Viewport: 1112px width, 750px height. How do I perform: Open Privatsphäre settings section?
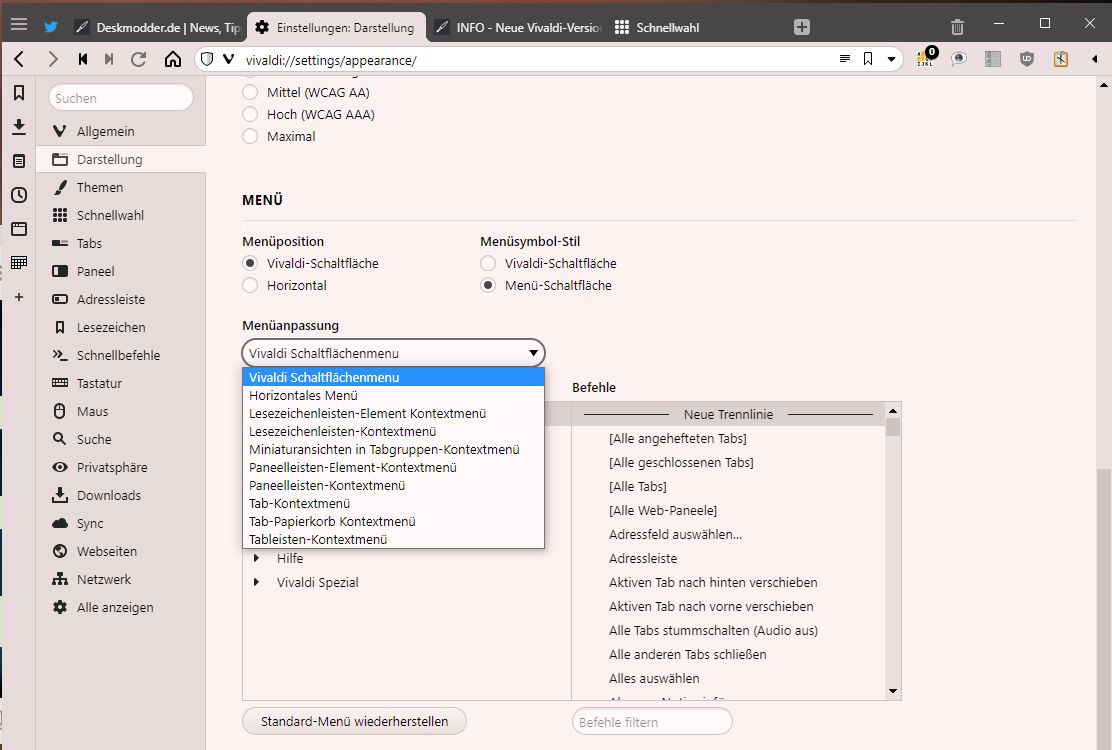pos(121,467)
